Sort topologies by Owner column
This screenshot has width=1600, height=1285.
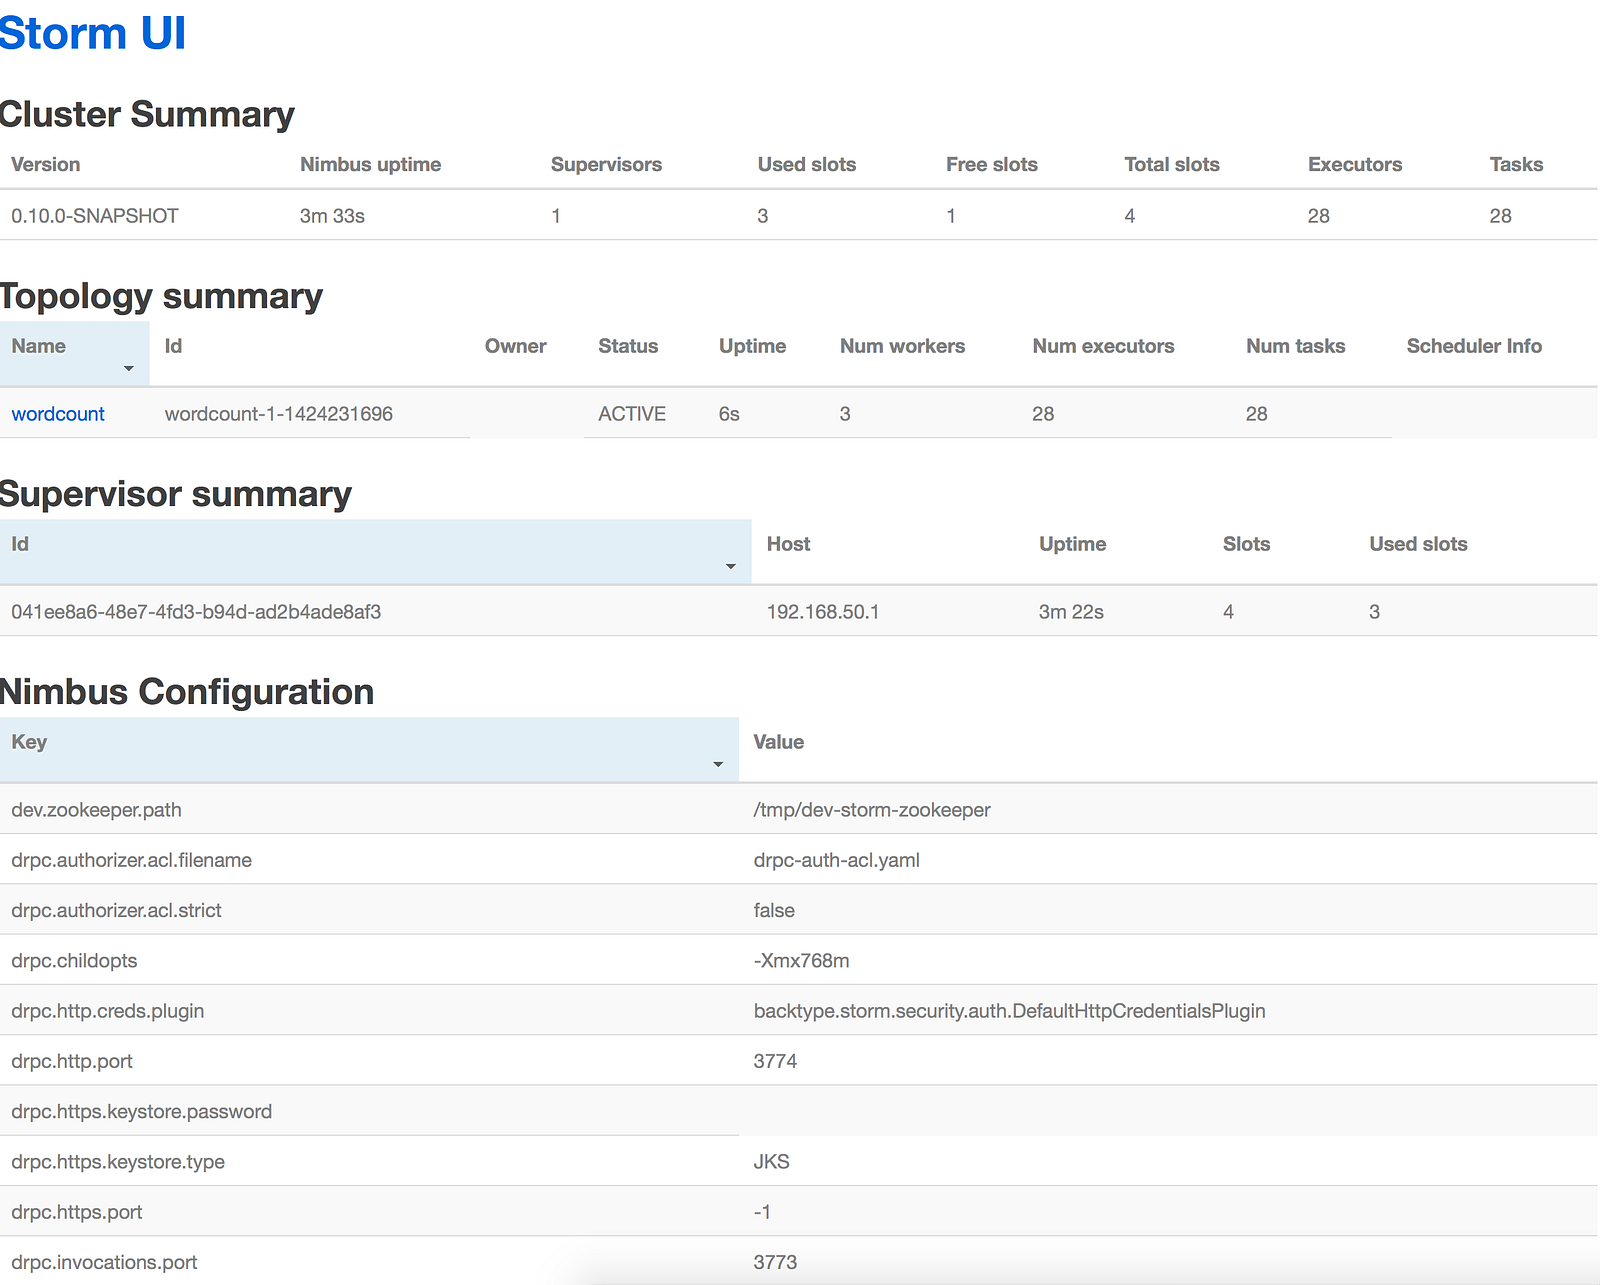click(515, 346)
